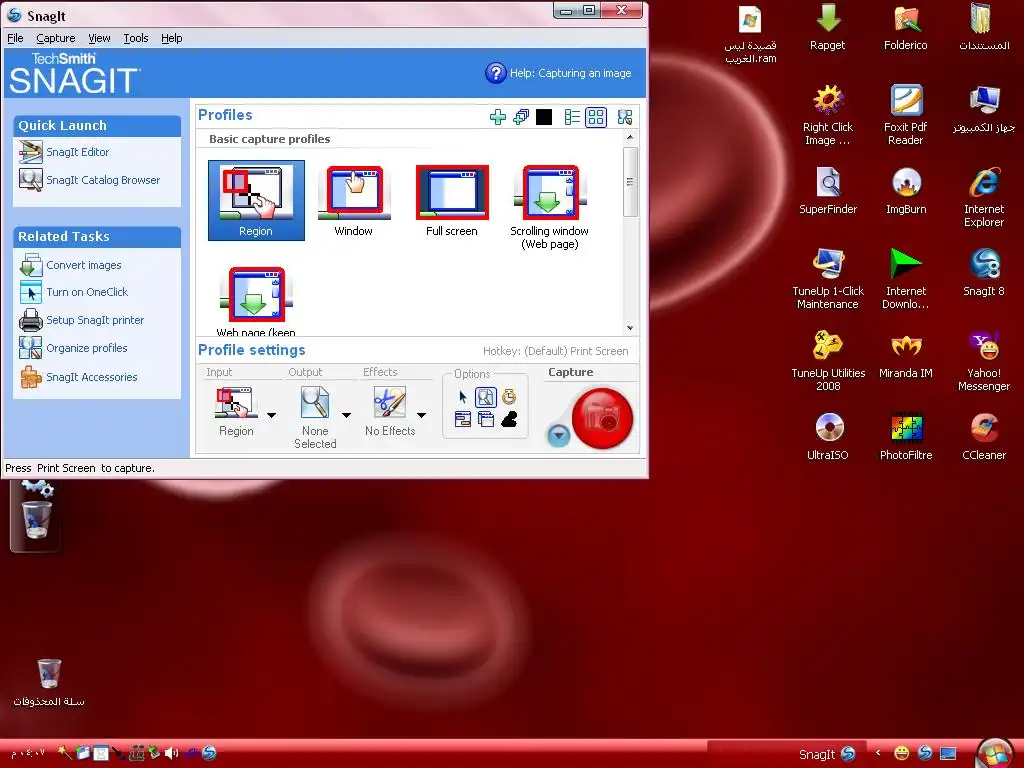The image size is (1024, 768).
Task: Switch profiles to thumbnail view
Action: click(x=596, y=117)
